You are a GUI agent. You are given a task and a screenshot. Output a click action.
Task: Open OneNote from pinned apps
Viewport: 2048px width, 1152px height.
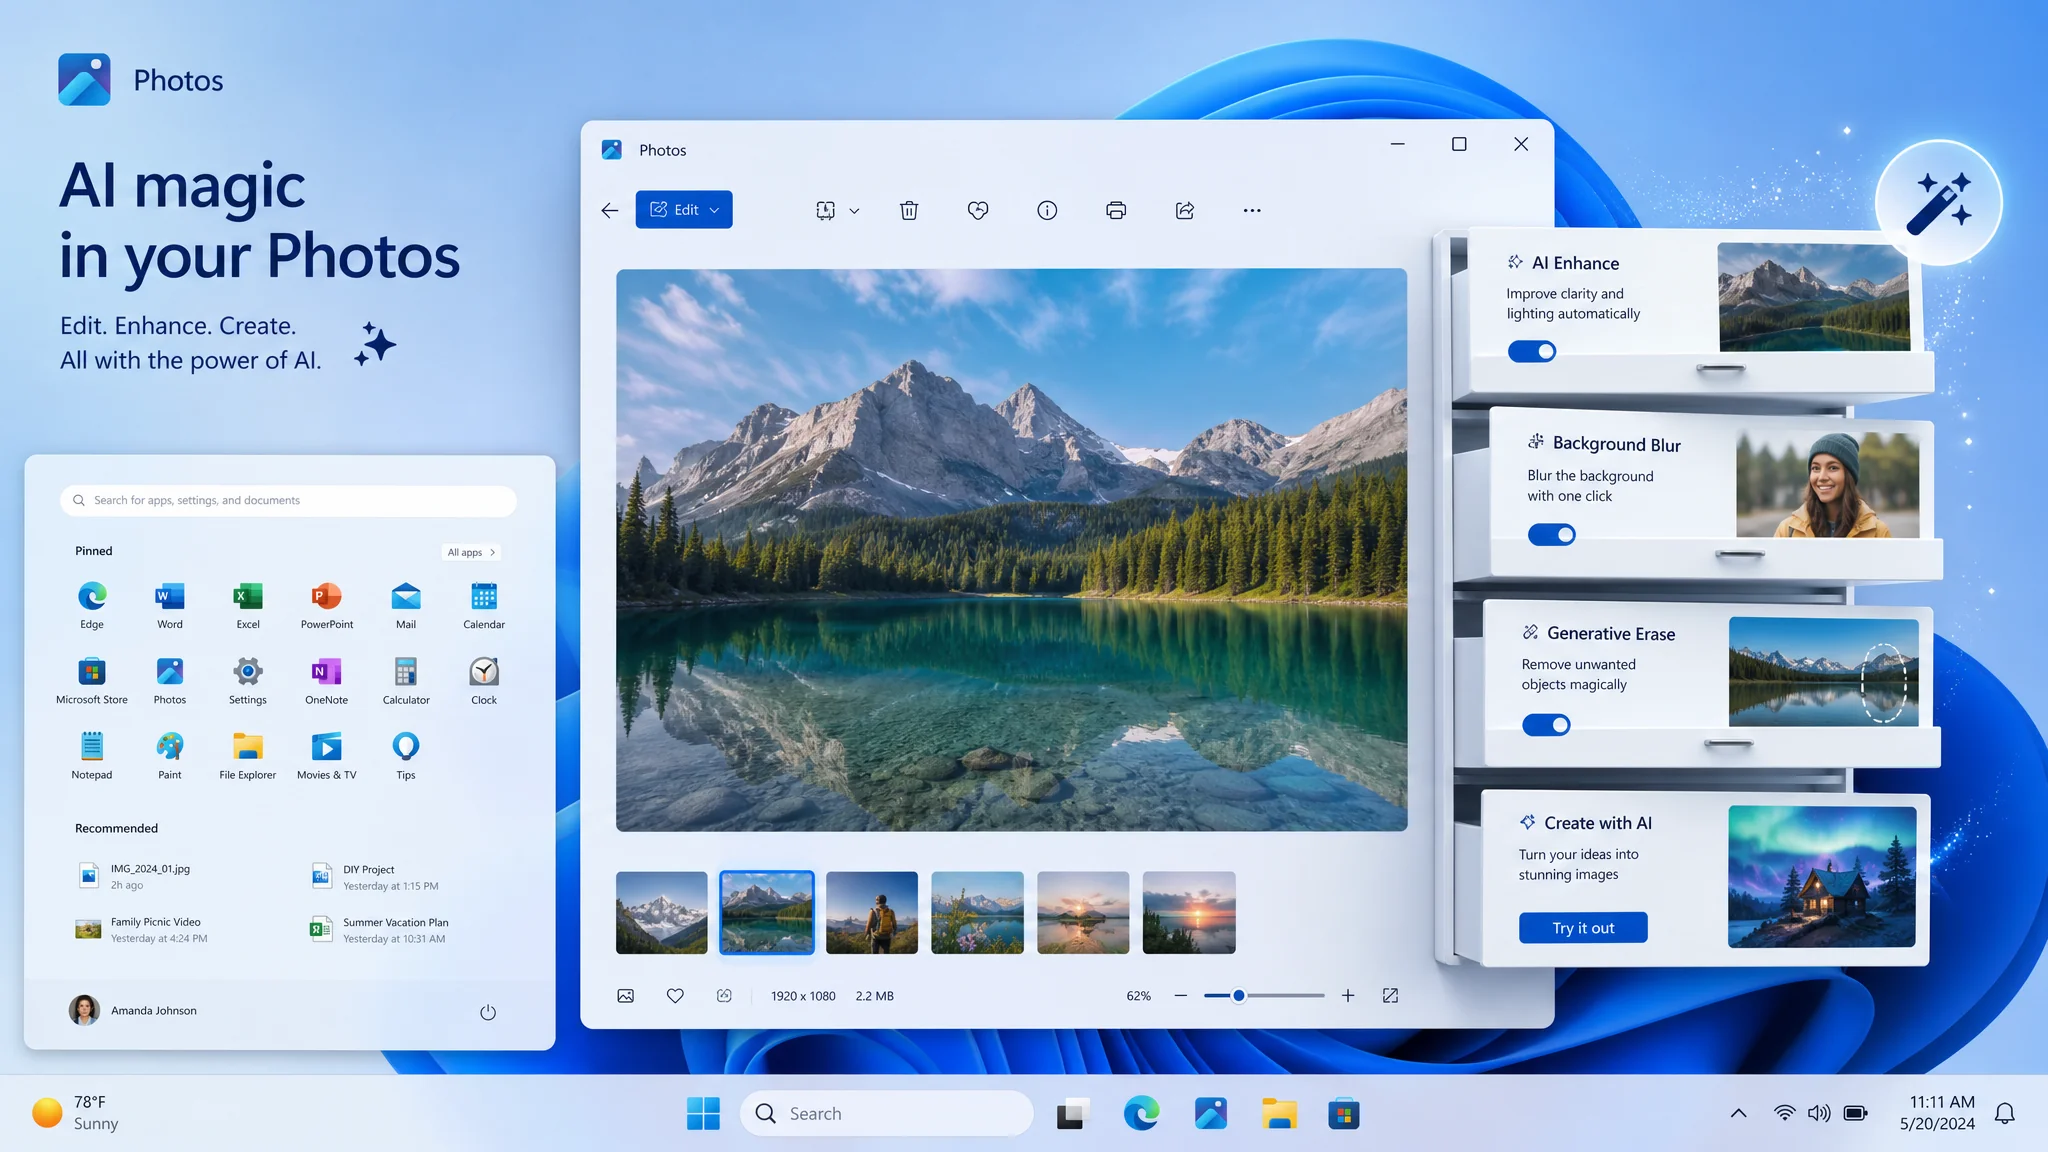(x=327, y=680)
